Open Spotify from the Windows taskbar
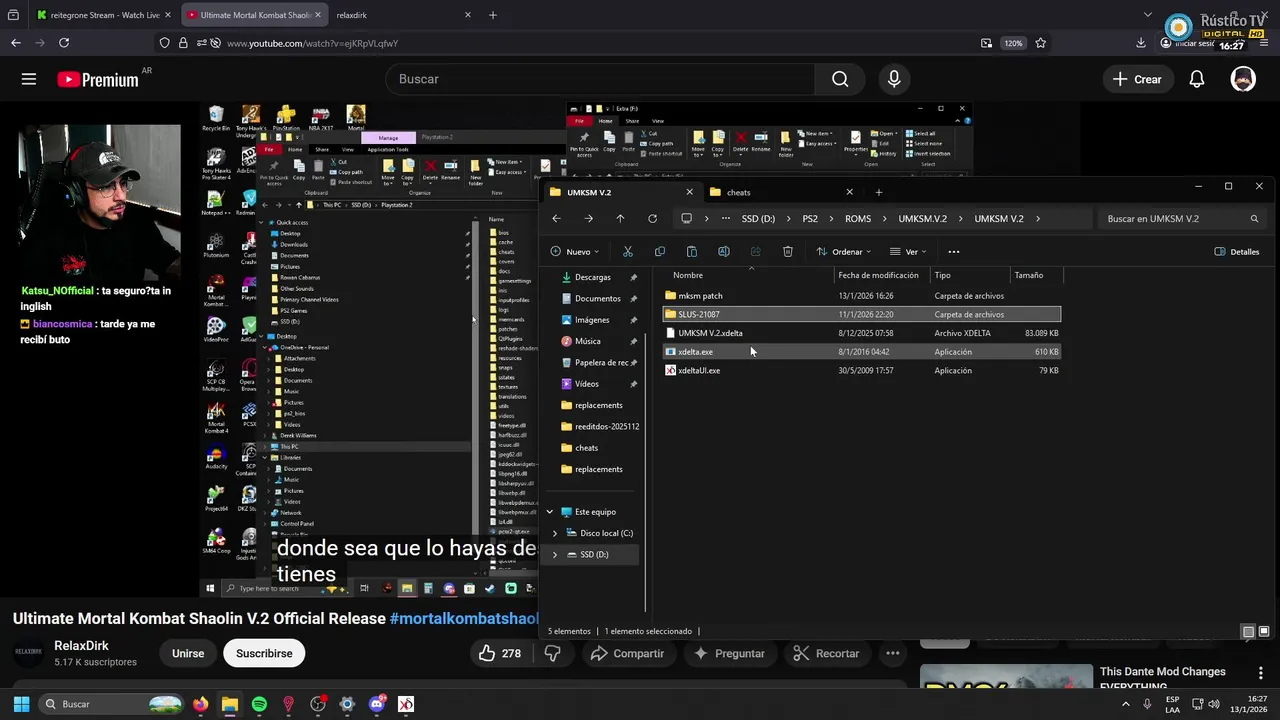1280x720 pixels. (259, 704)
